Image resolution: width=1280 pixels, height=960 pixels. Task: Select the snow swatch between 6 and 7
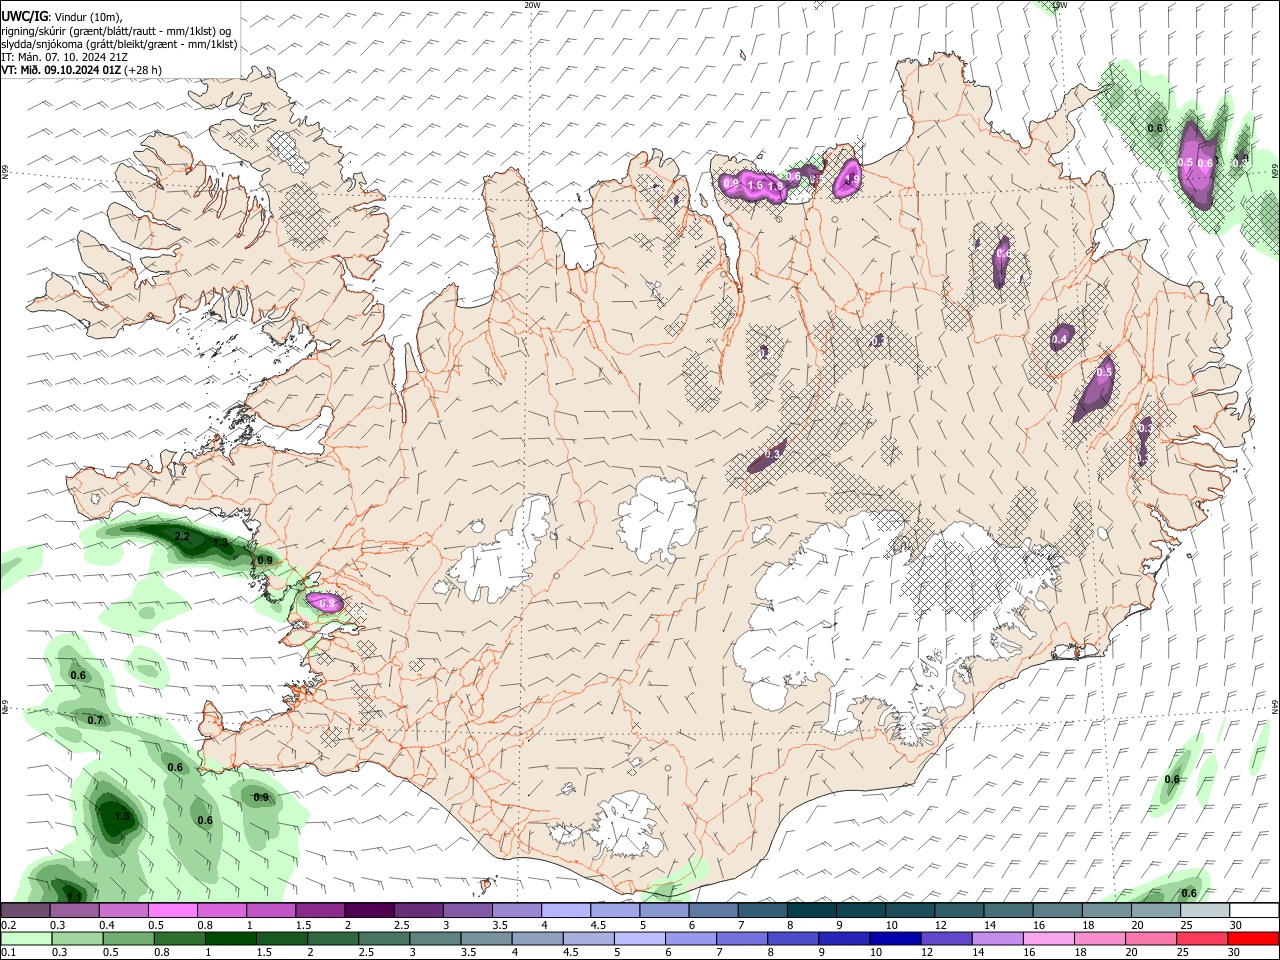pos(714,911)
